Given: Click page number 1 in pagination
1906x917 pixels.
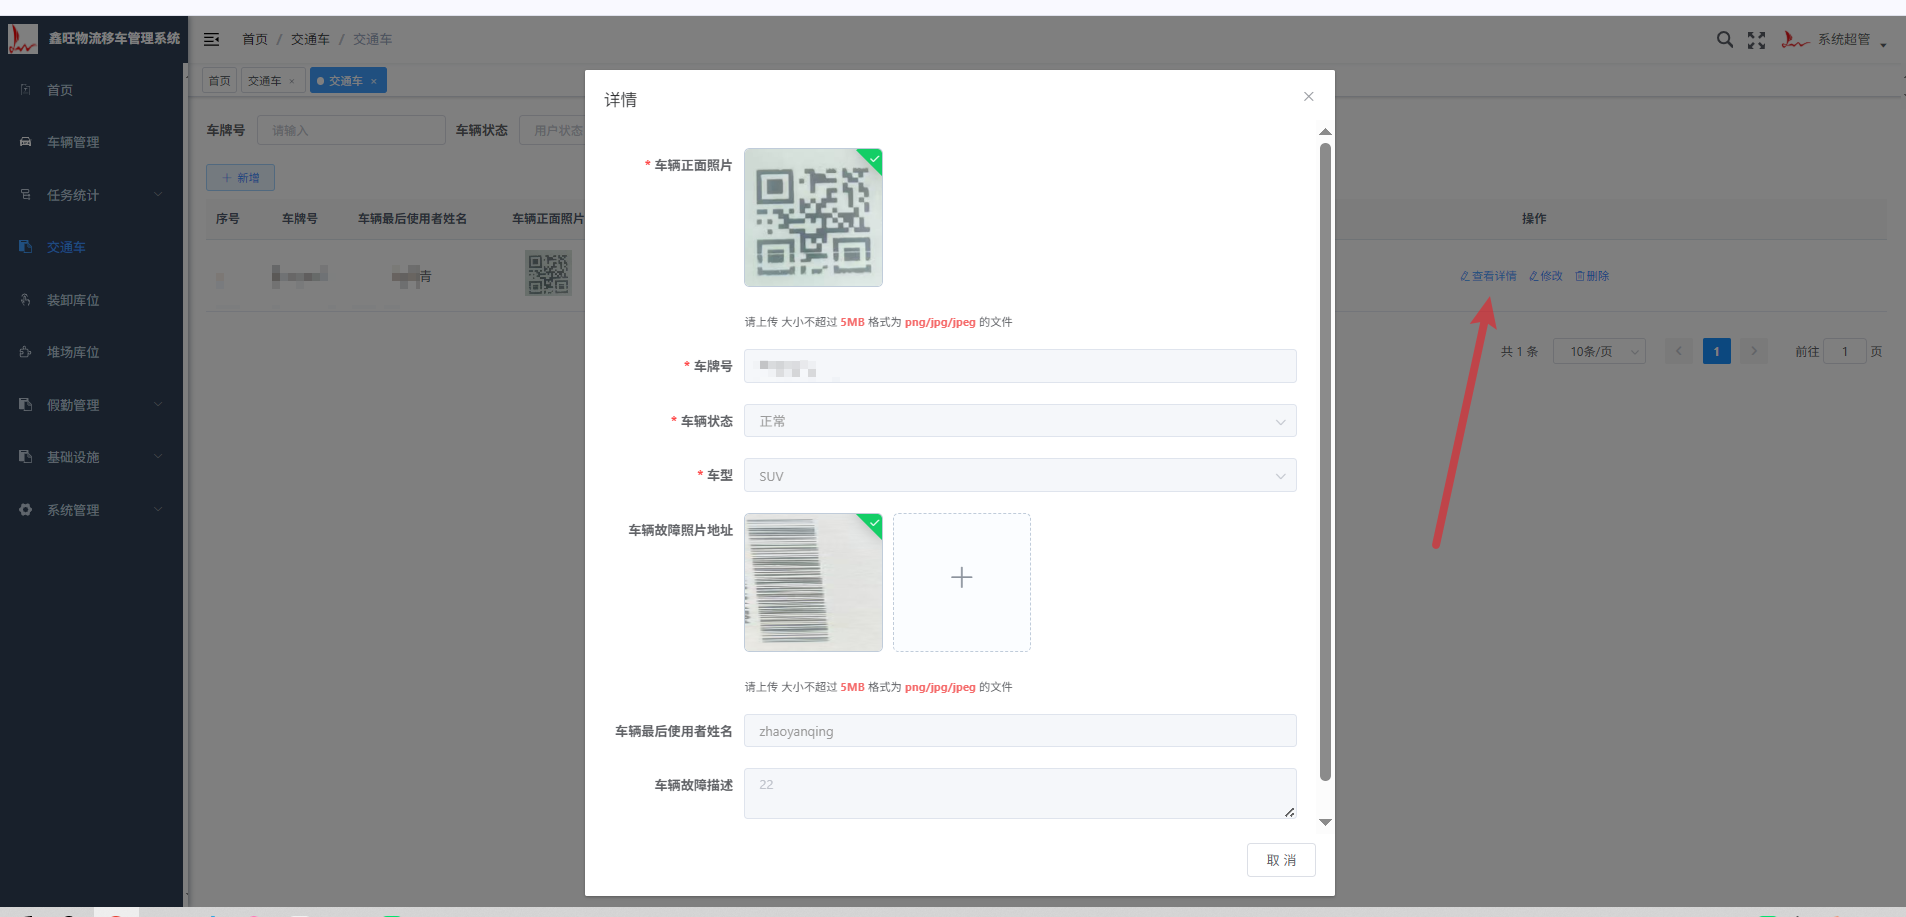Looking at the screenshot, I should [1717, 351].
